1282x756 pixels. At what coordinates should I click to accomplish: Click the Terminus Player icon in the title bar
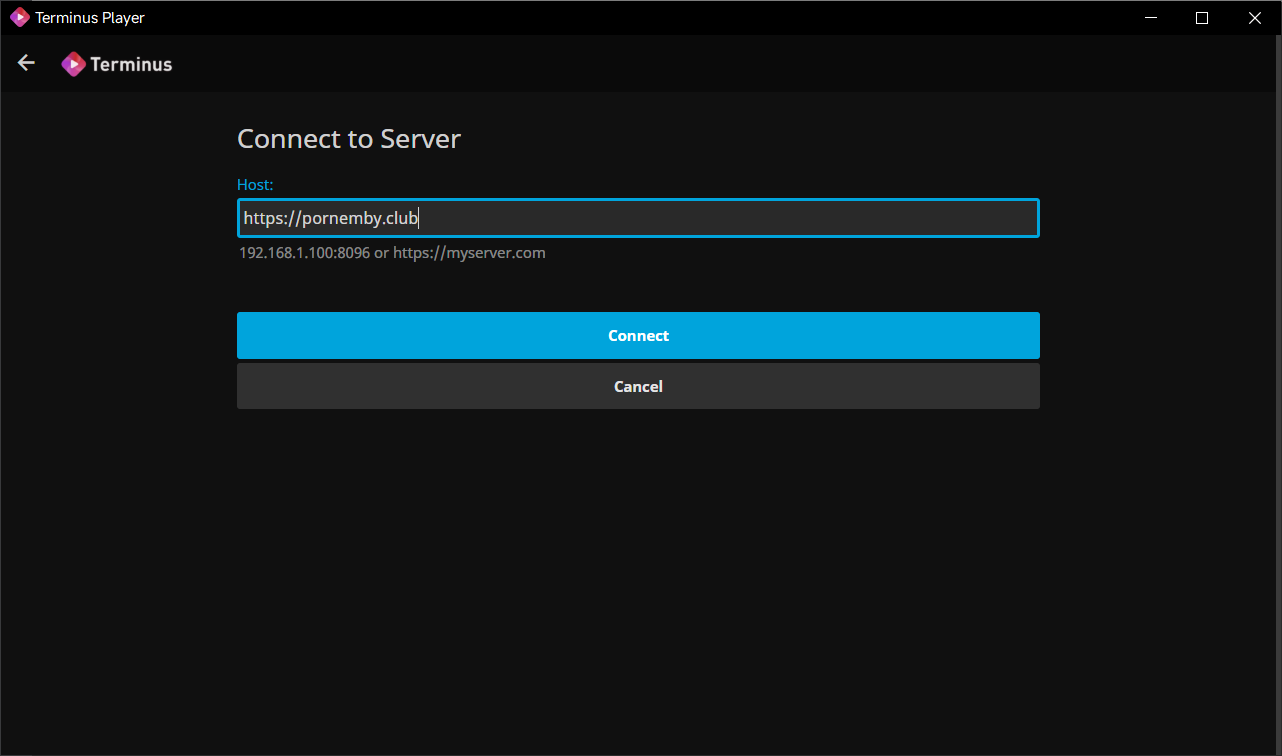(19, 17)
